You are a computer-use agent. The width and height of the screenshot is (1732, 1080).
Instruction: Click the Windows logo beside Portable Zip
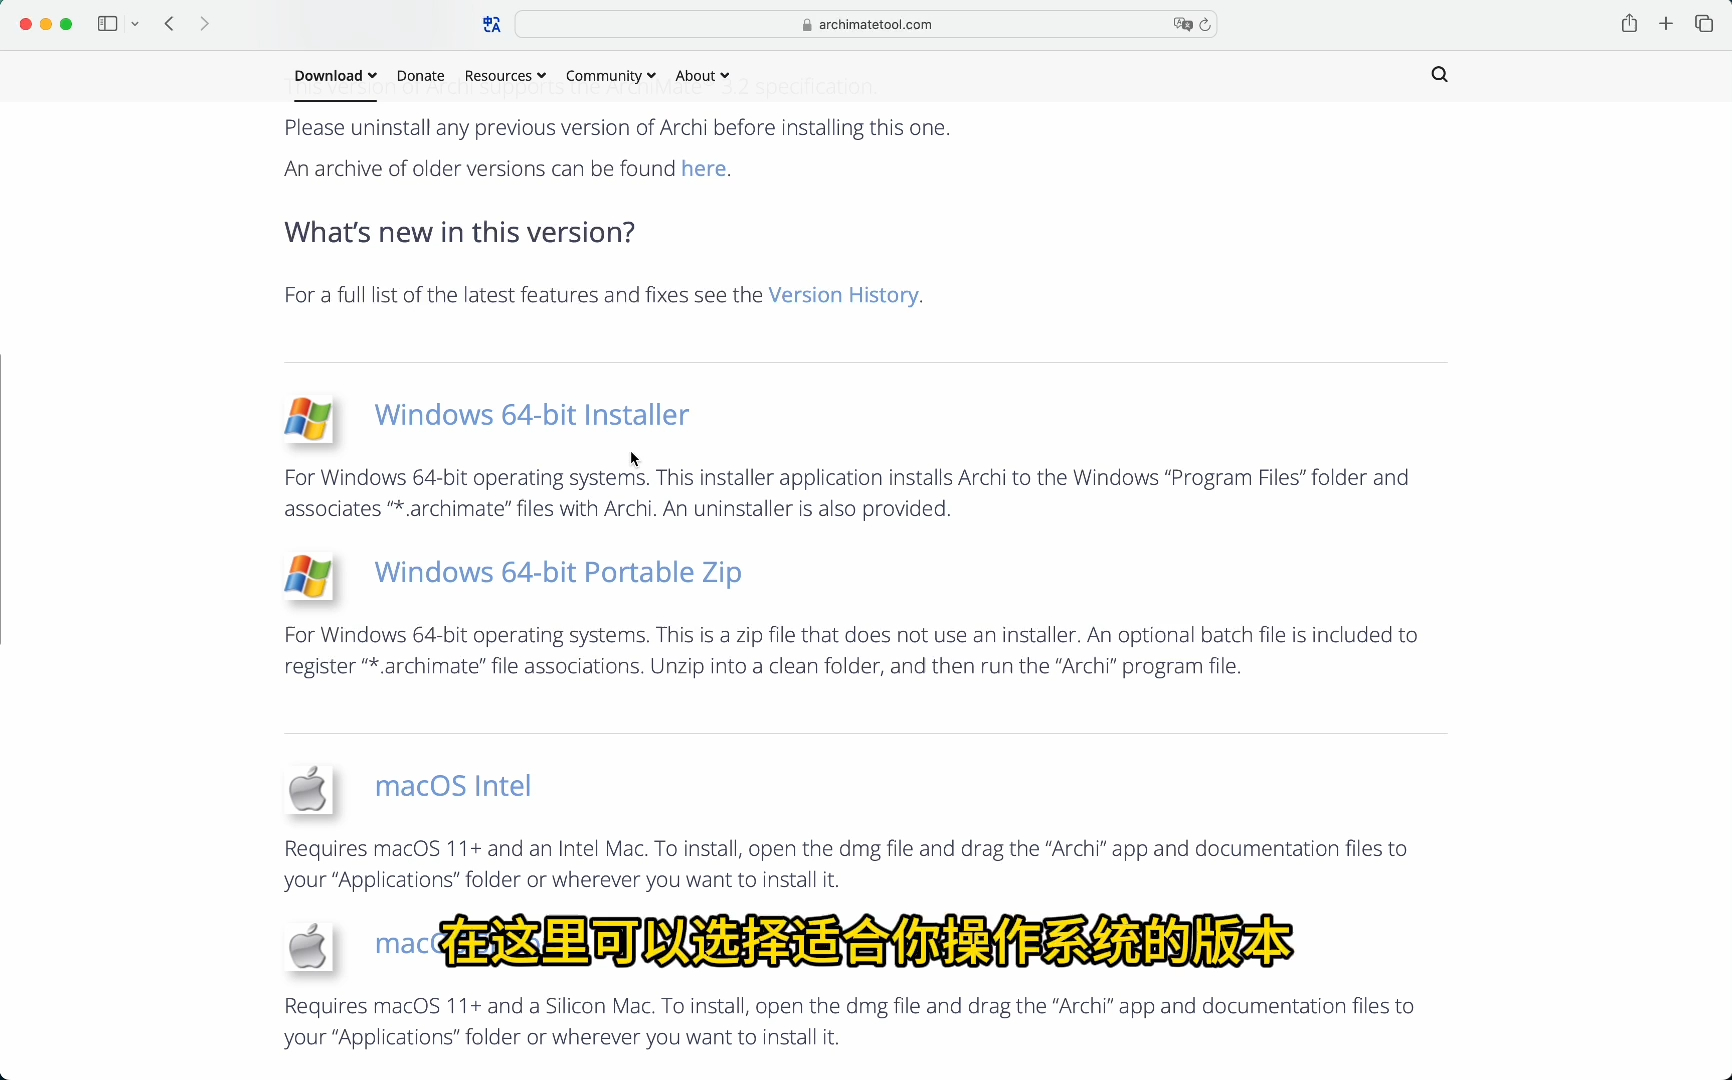(308, 576)
